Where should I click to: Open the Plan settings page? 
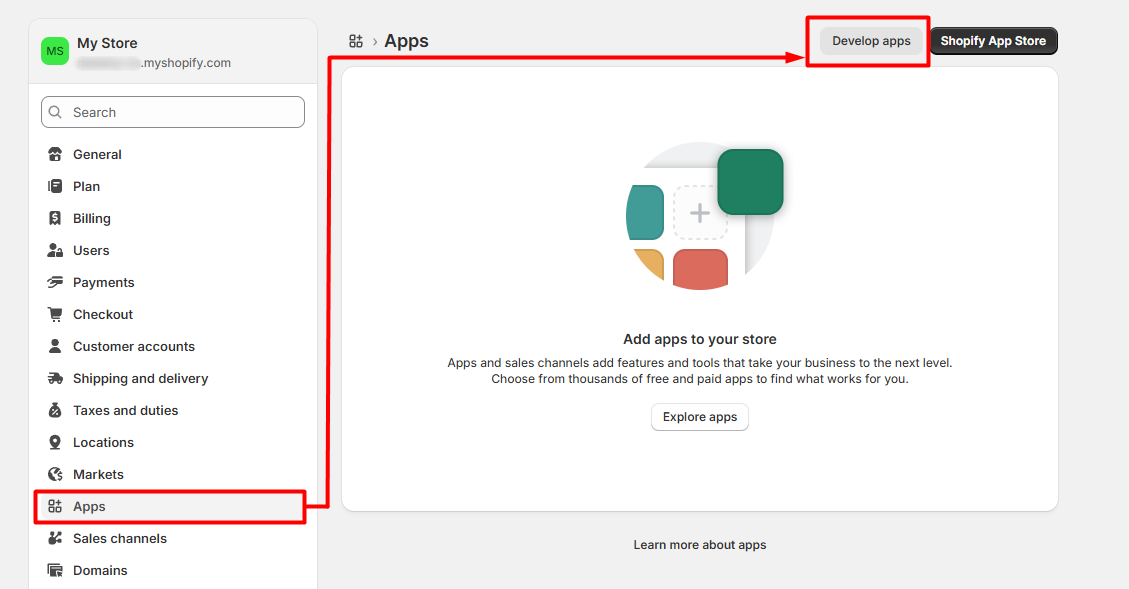point(86,187)
